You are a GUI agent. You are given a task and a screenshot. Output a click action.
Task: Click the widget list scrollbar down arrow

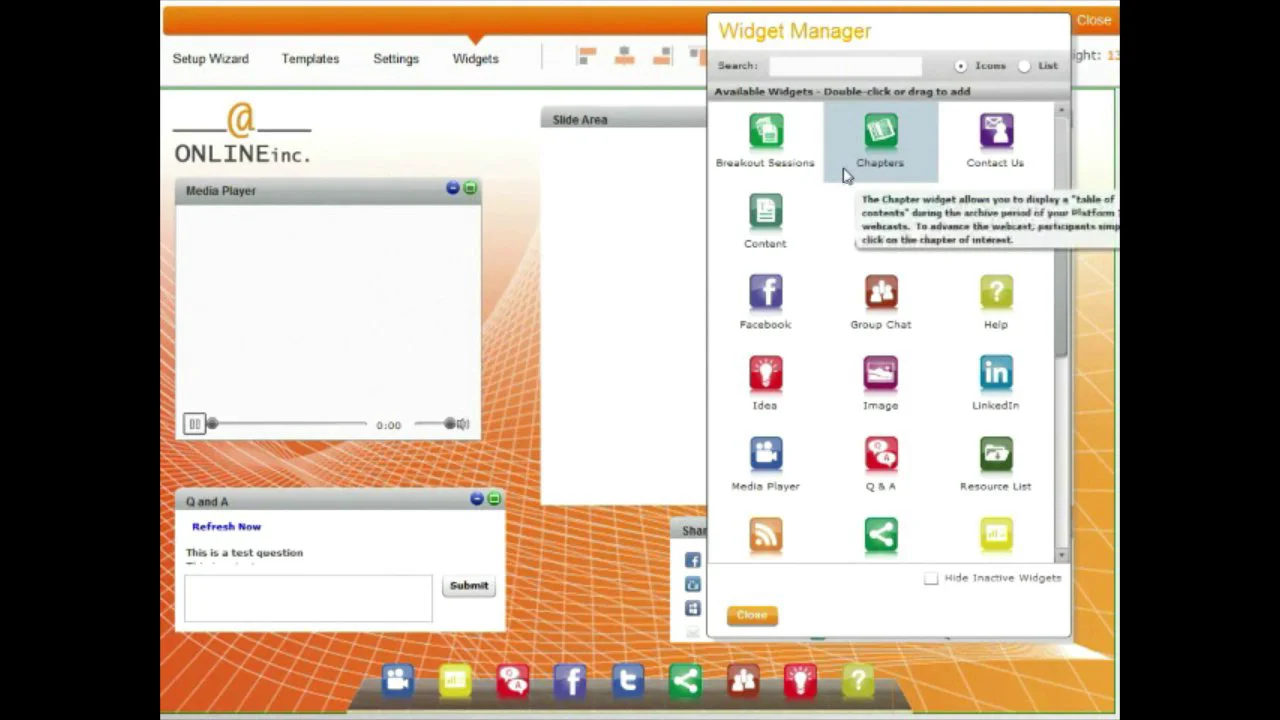pyautogui.click(x=1061, y=555)
